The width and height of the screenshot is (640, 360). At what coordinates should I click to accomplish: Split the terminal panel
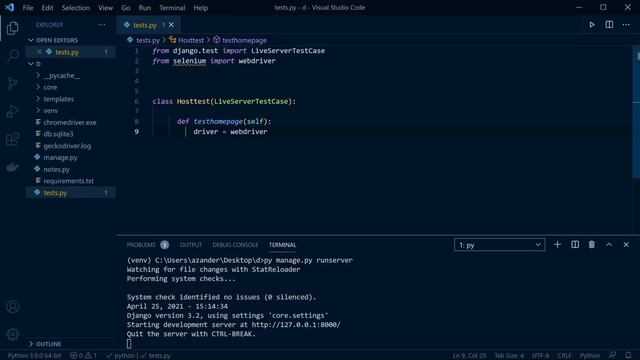(x=575, y=244)
